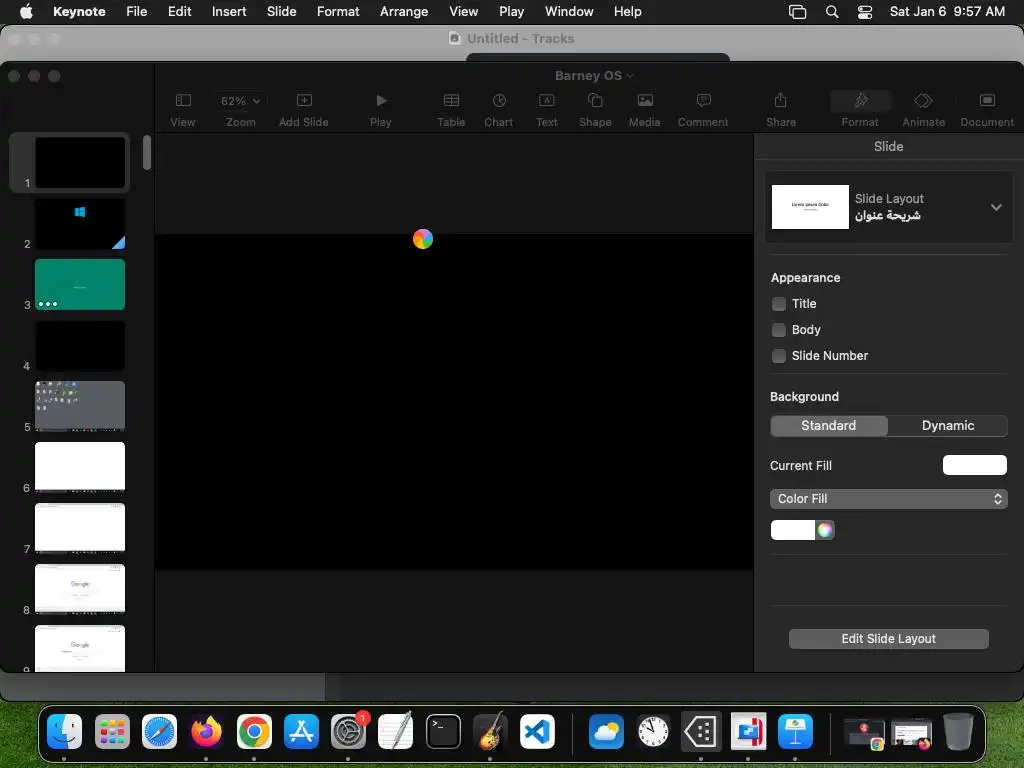Open the Color Fill dropdown
1024x768 pixels.
(x=889, y=499)
